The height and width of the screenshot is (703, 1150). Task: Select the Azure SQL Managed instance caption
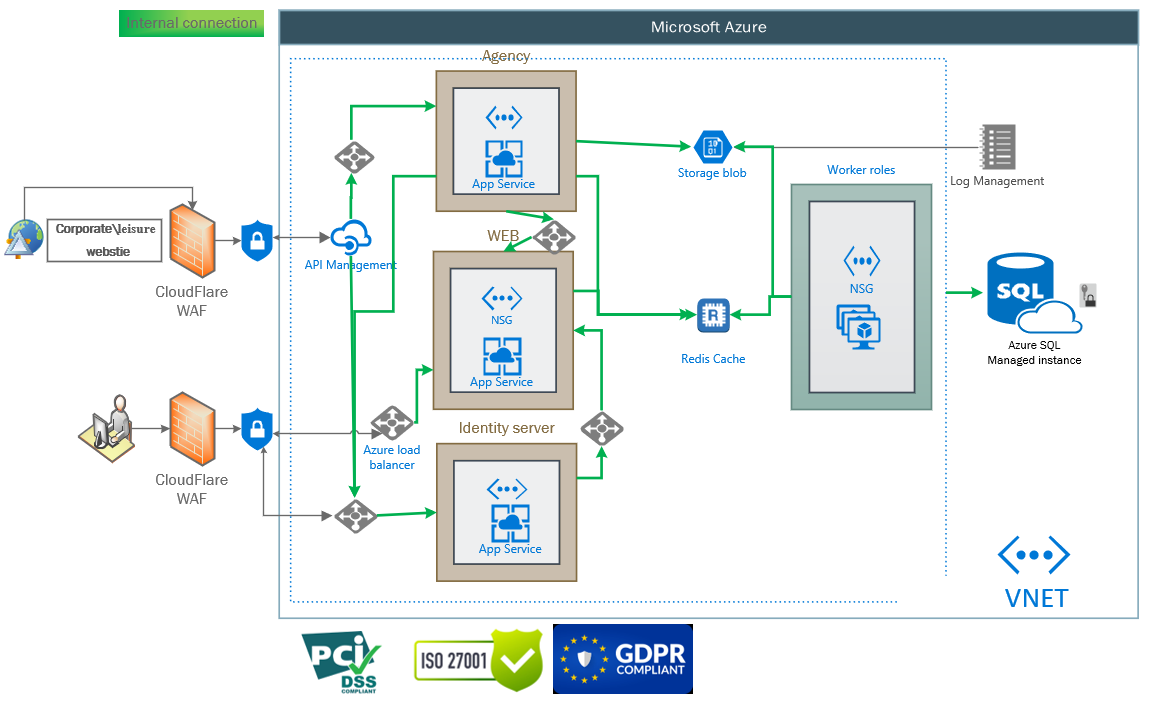[x=1034, y=353]
